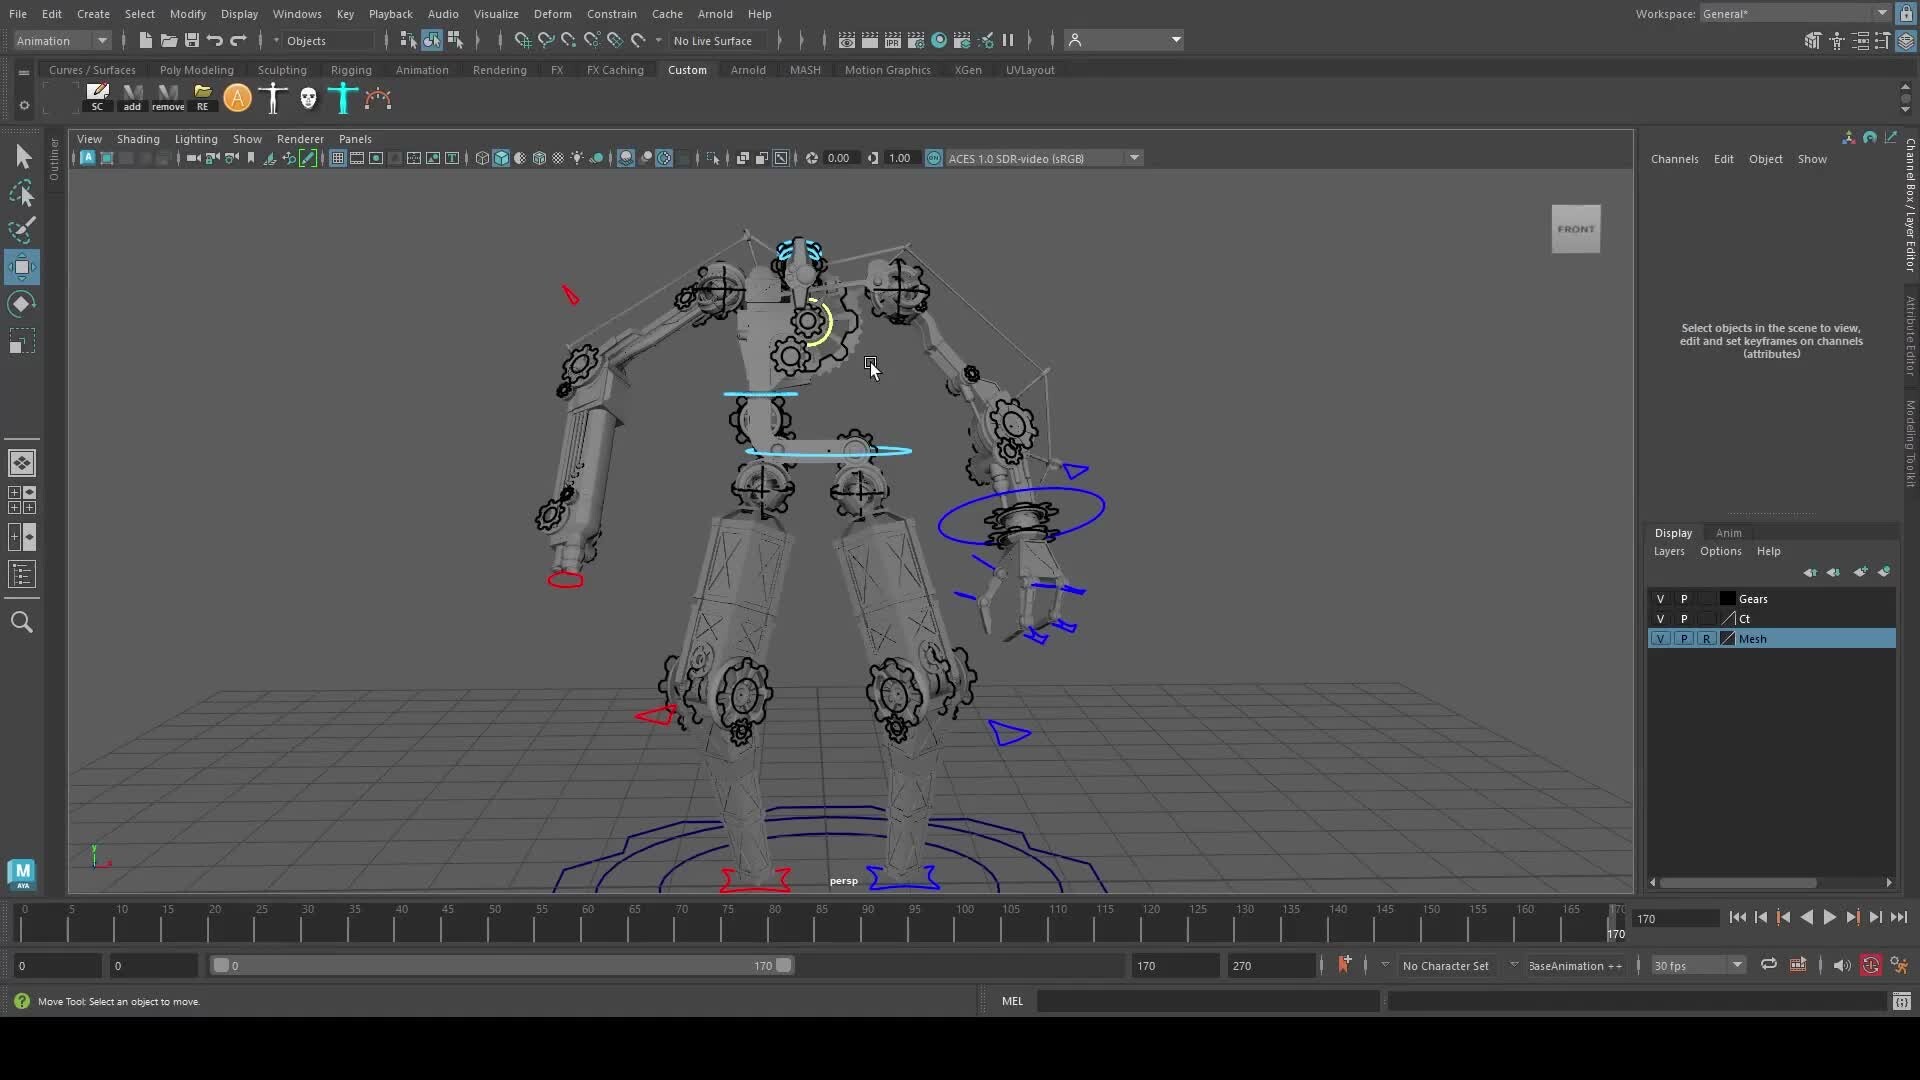Open the Deform menu
This screenshot has height=1080, width=1920.
[553, 13]
